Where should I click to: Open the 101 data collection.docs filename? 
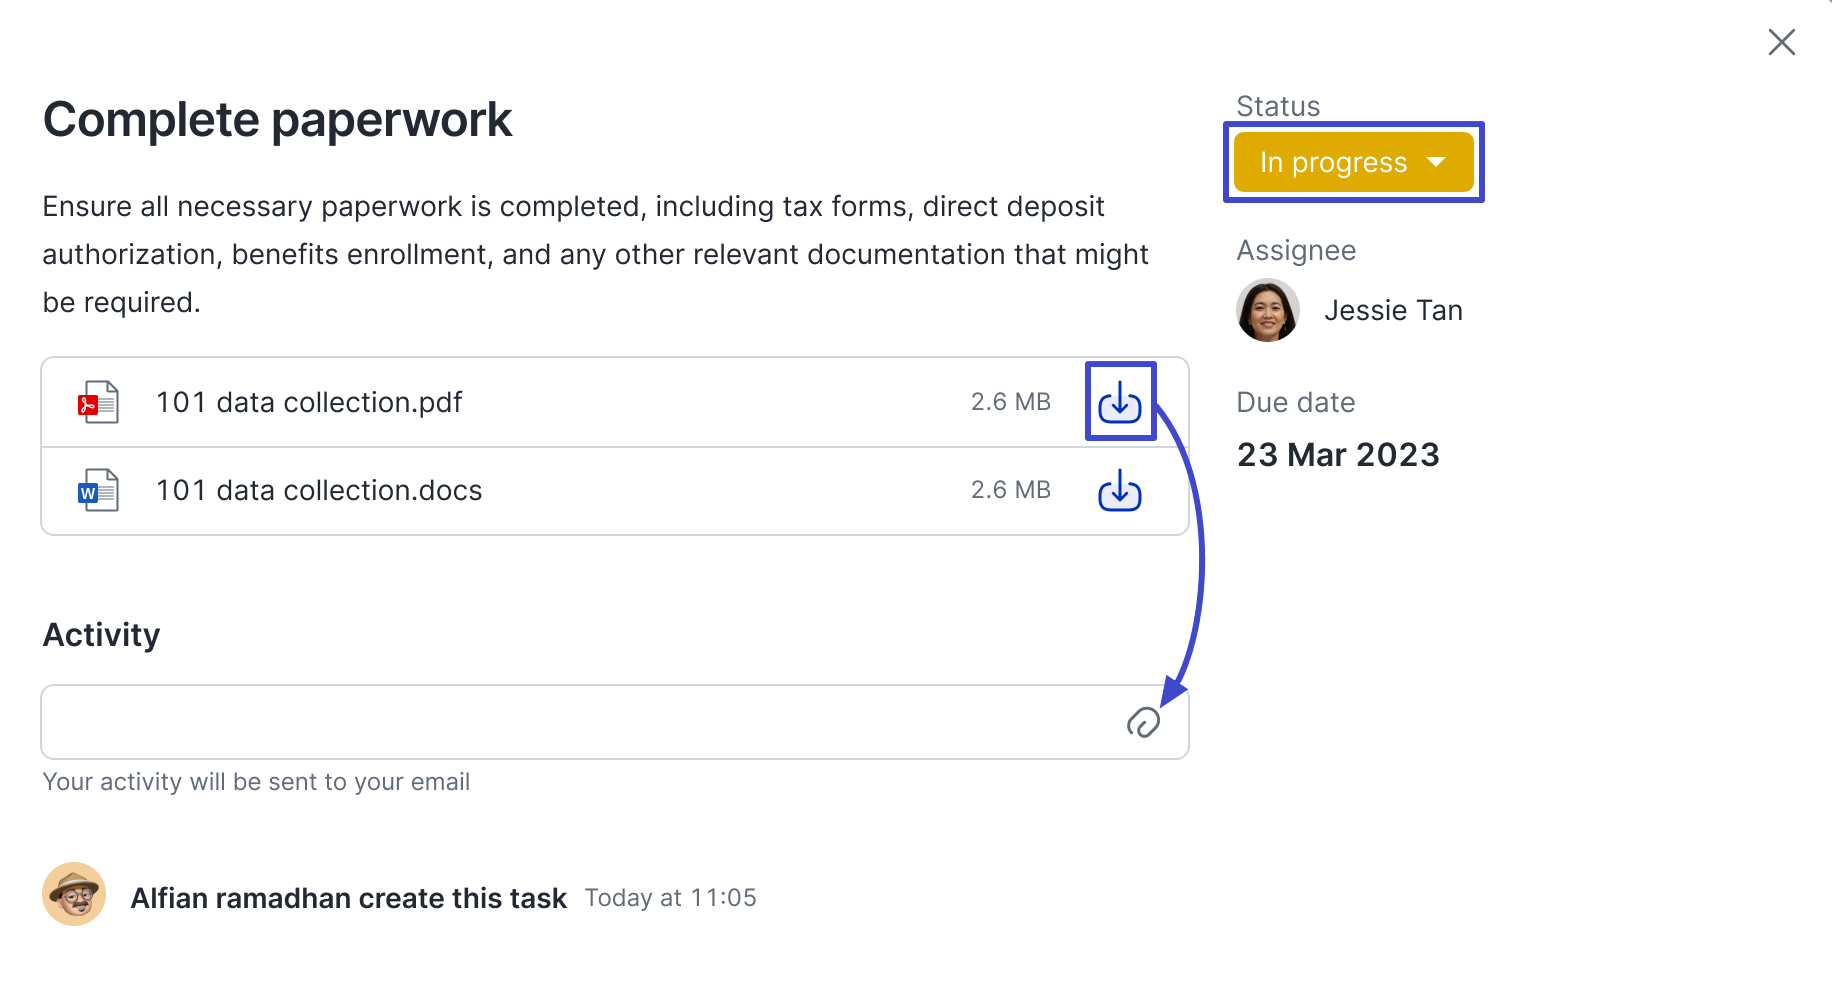(319, 490)
